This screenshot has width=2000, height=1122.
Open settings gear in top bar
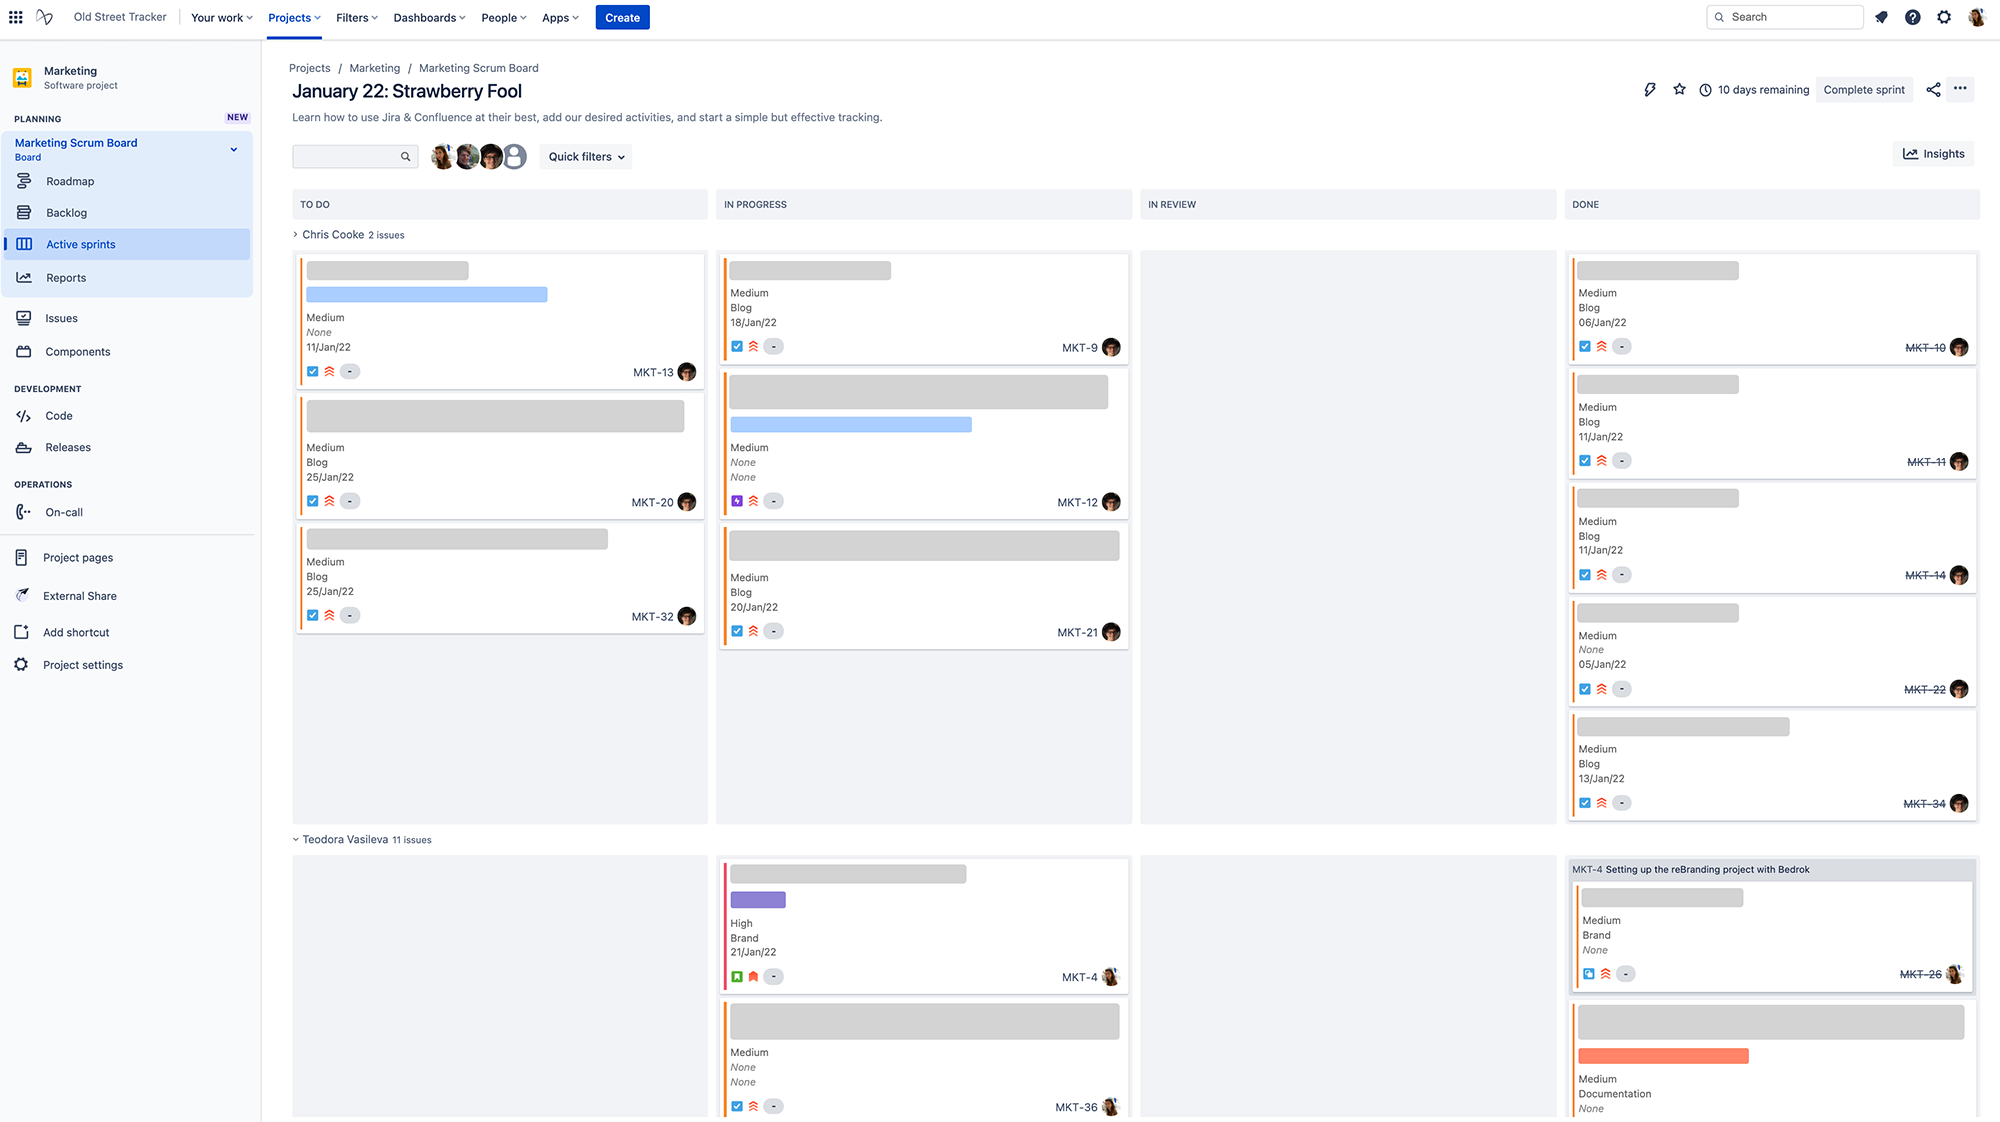tap(1944, 17)
